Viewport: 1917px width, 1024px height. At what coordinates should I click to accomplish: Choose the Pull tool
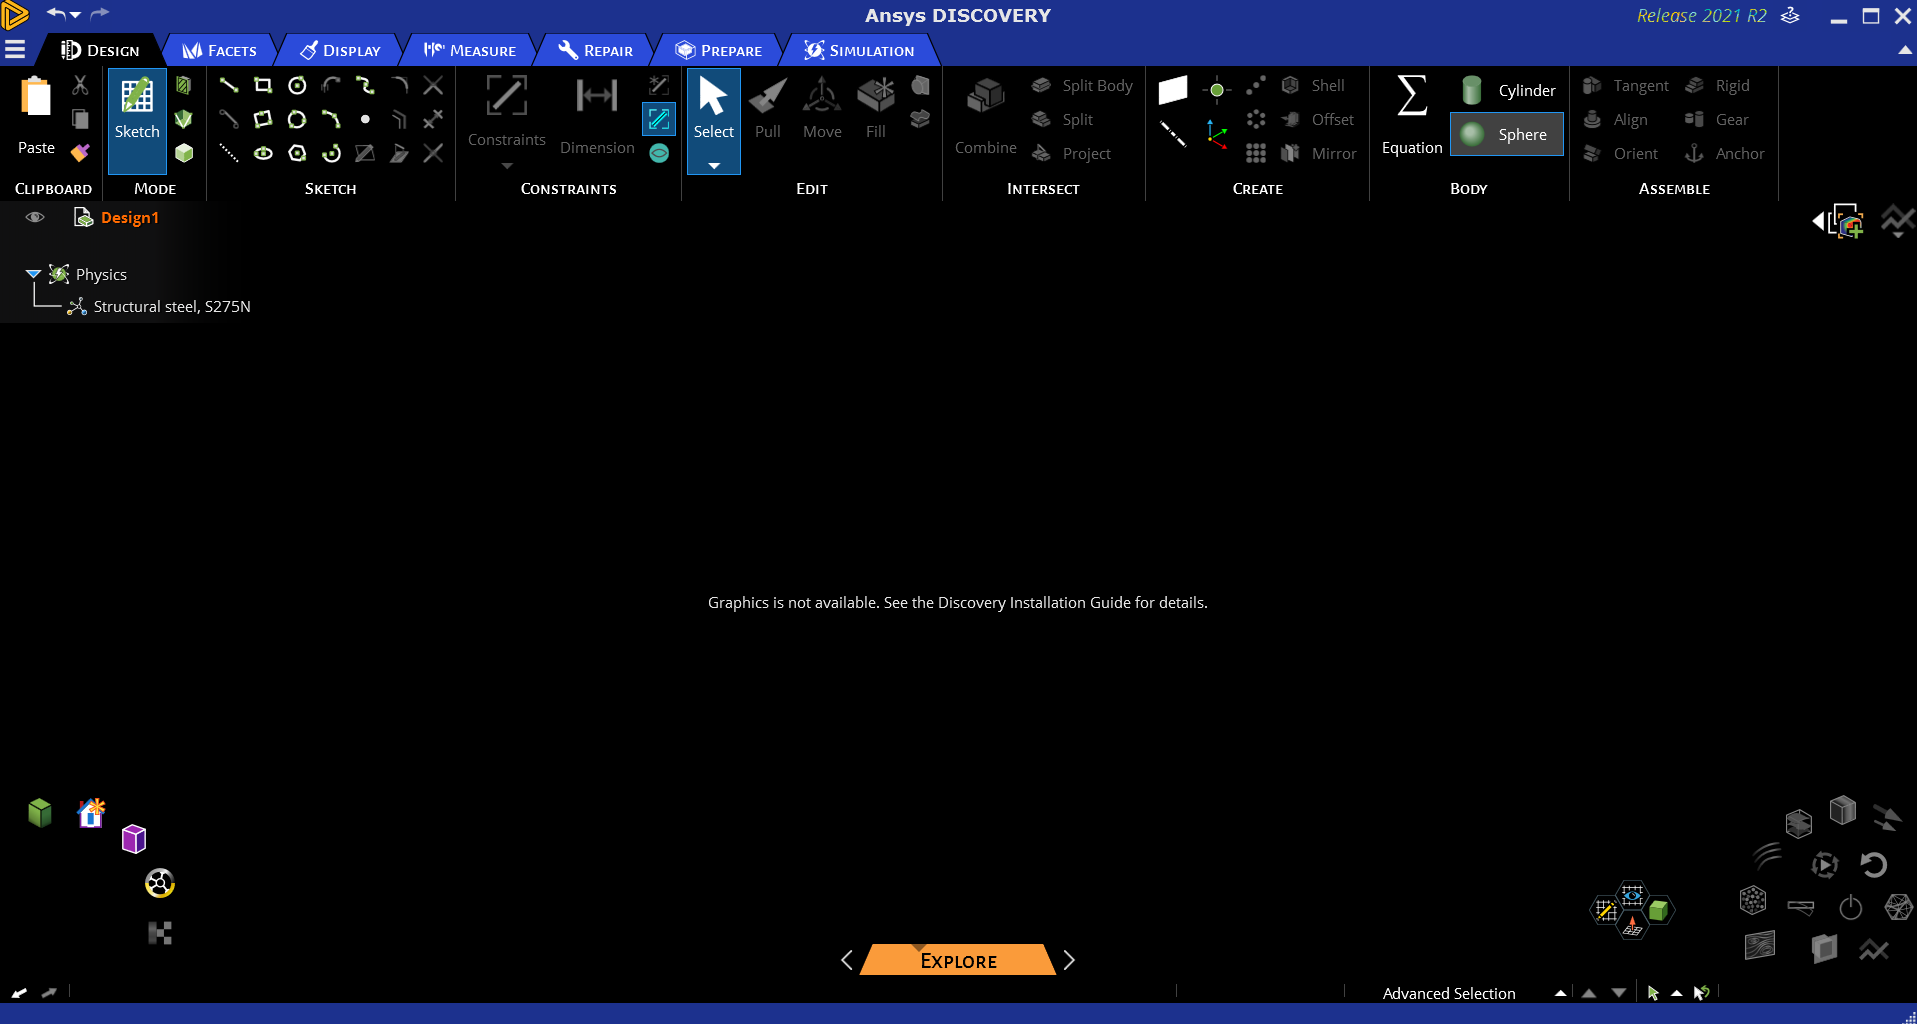pos(768,108)
